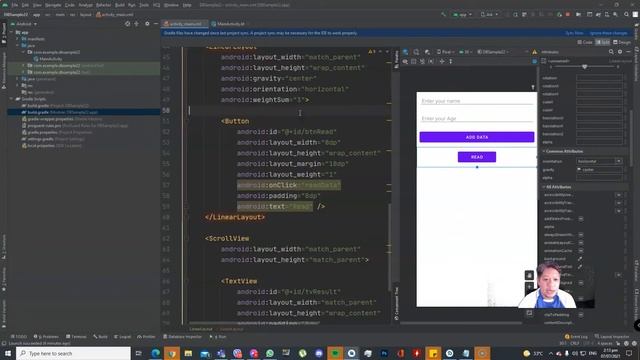Click the view options eye icon in design toolbar
640x360 pixels.
pos(405,61)
